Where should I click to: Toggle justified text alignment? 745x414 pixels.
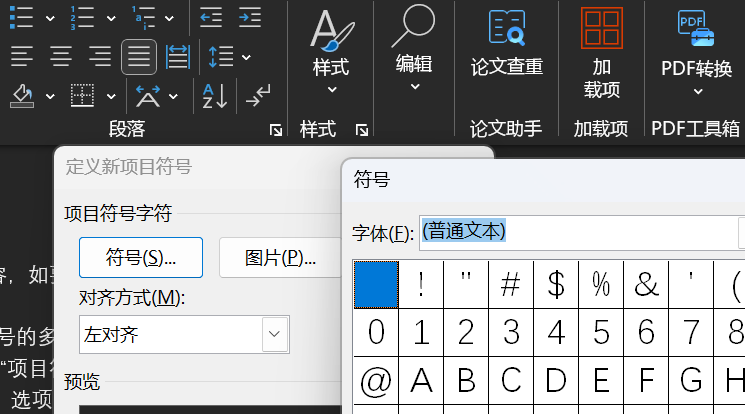[139, 57]
